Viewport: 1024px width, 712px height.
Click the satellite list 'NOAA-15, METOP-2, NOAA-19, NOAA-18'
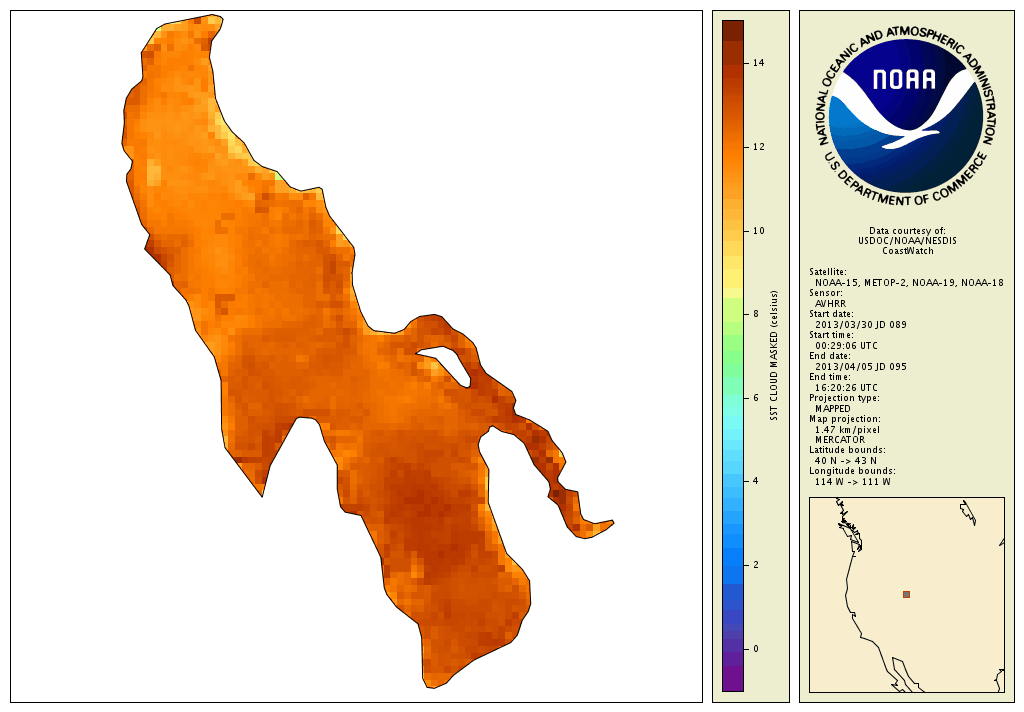click(909, 283)
